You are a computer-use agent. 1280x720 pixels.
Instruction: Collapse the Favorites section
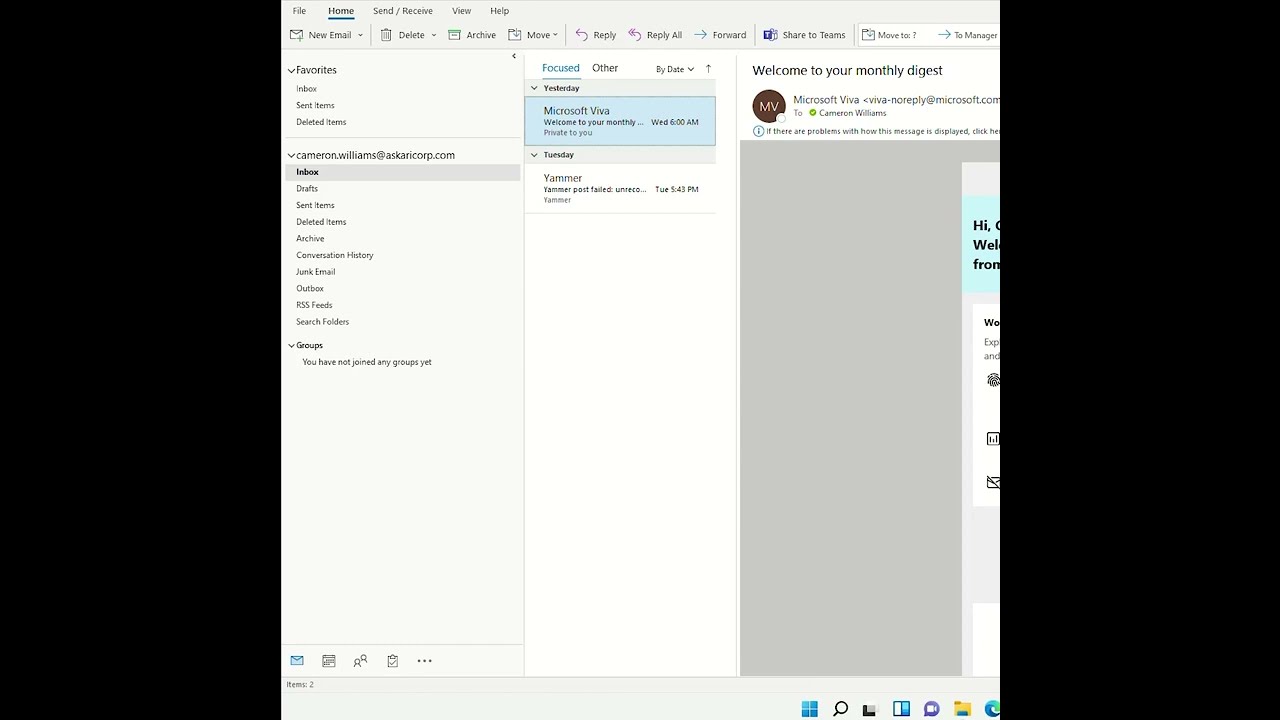click(291, 70)
